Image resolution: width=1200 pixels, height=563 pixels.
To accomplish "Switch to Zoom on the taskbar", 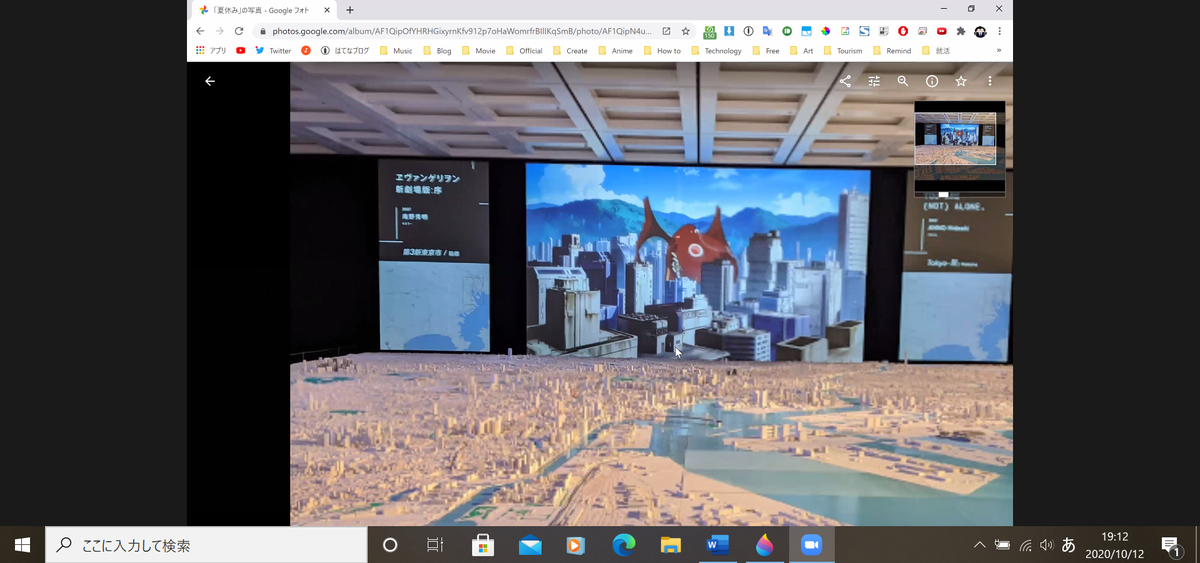I will (x=811, y=545).
